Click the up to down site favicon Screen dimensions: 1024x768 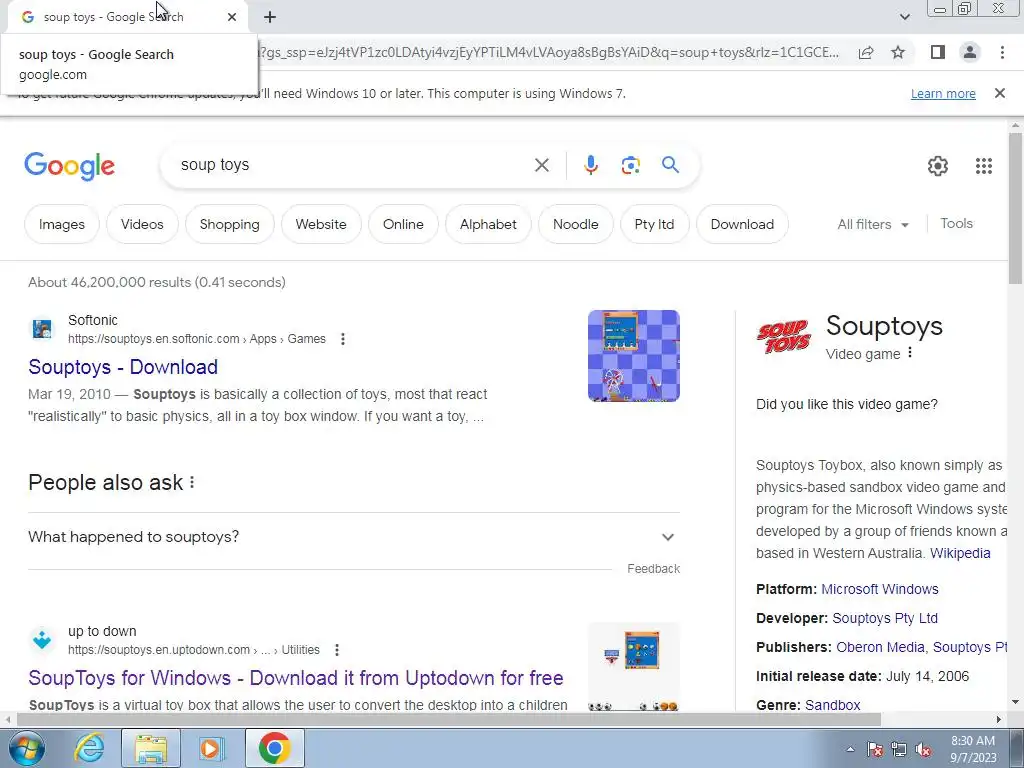[x=42, y=640]
